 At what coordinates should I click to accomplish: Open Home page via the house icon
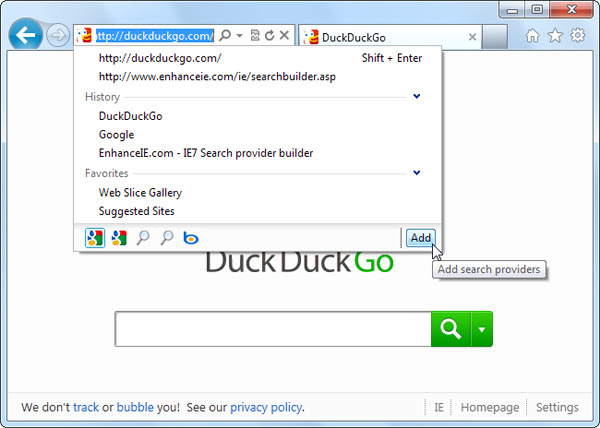pos(532,36)
